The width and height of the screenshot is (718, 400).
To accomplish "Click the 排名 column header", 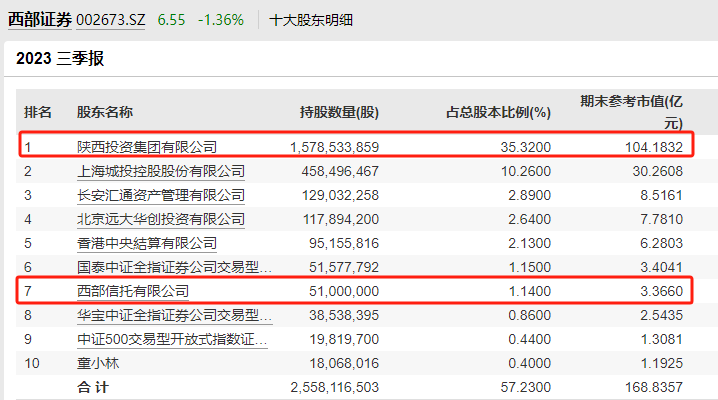I will point(38,112).
